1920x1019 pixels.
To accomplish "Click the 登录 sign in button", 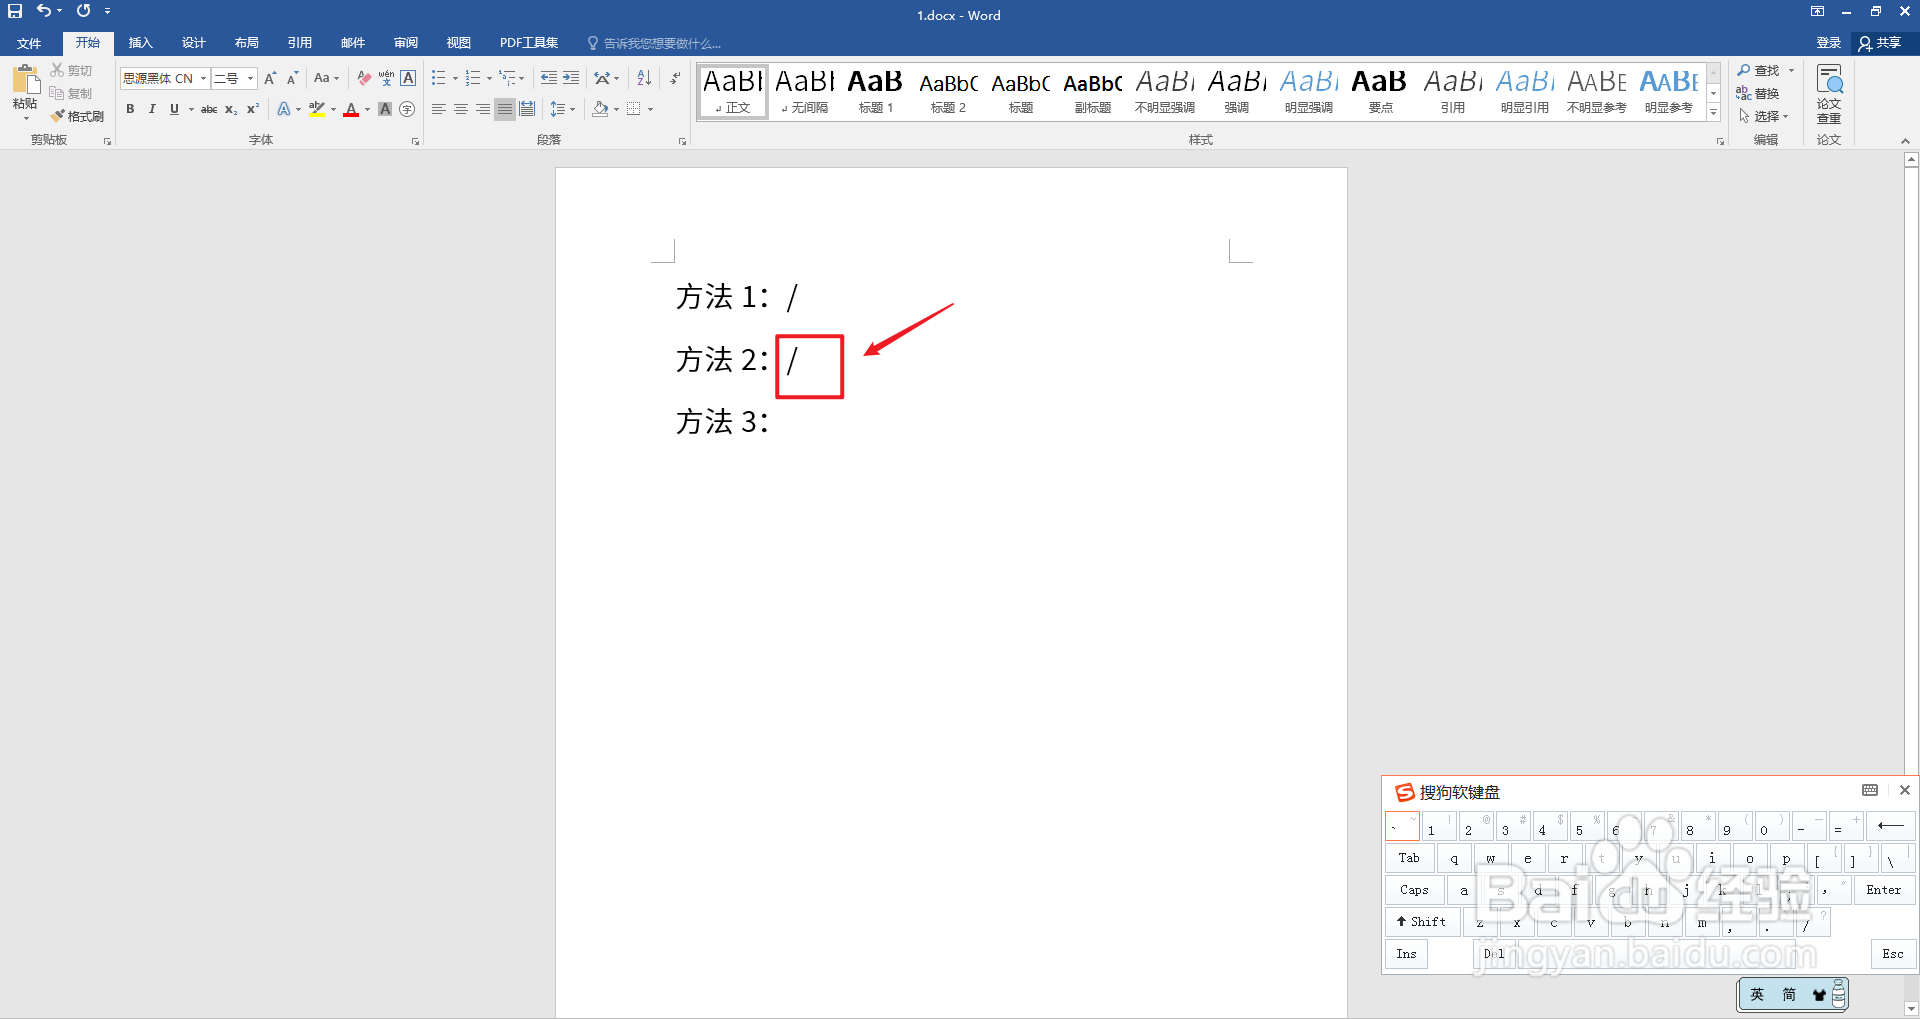I will click(1829, 43).
